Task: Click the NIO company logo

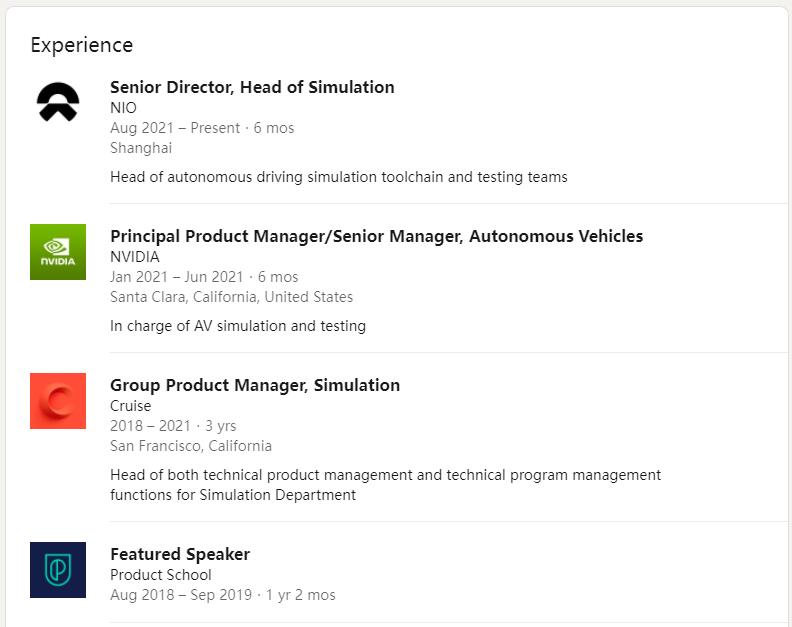Action: [57, 102]
